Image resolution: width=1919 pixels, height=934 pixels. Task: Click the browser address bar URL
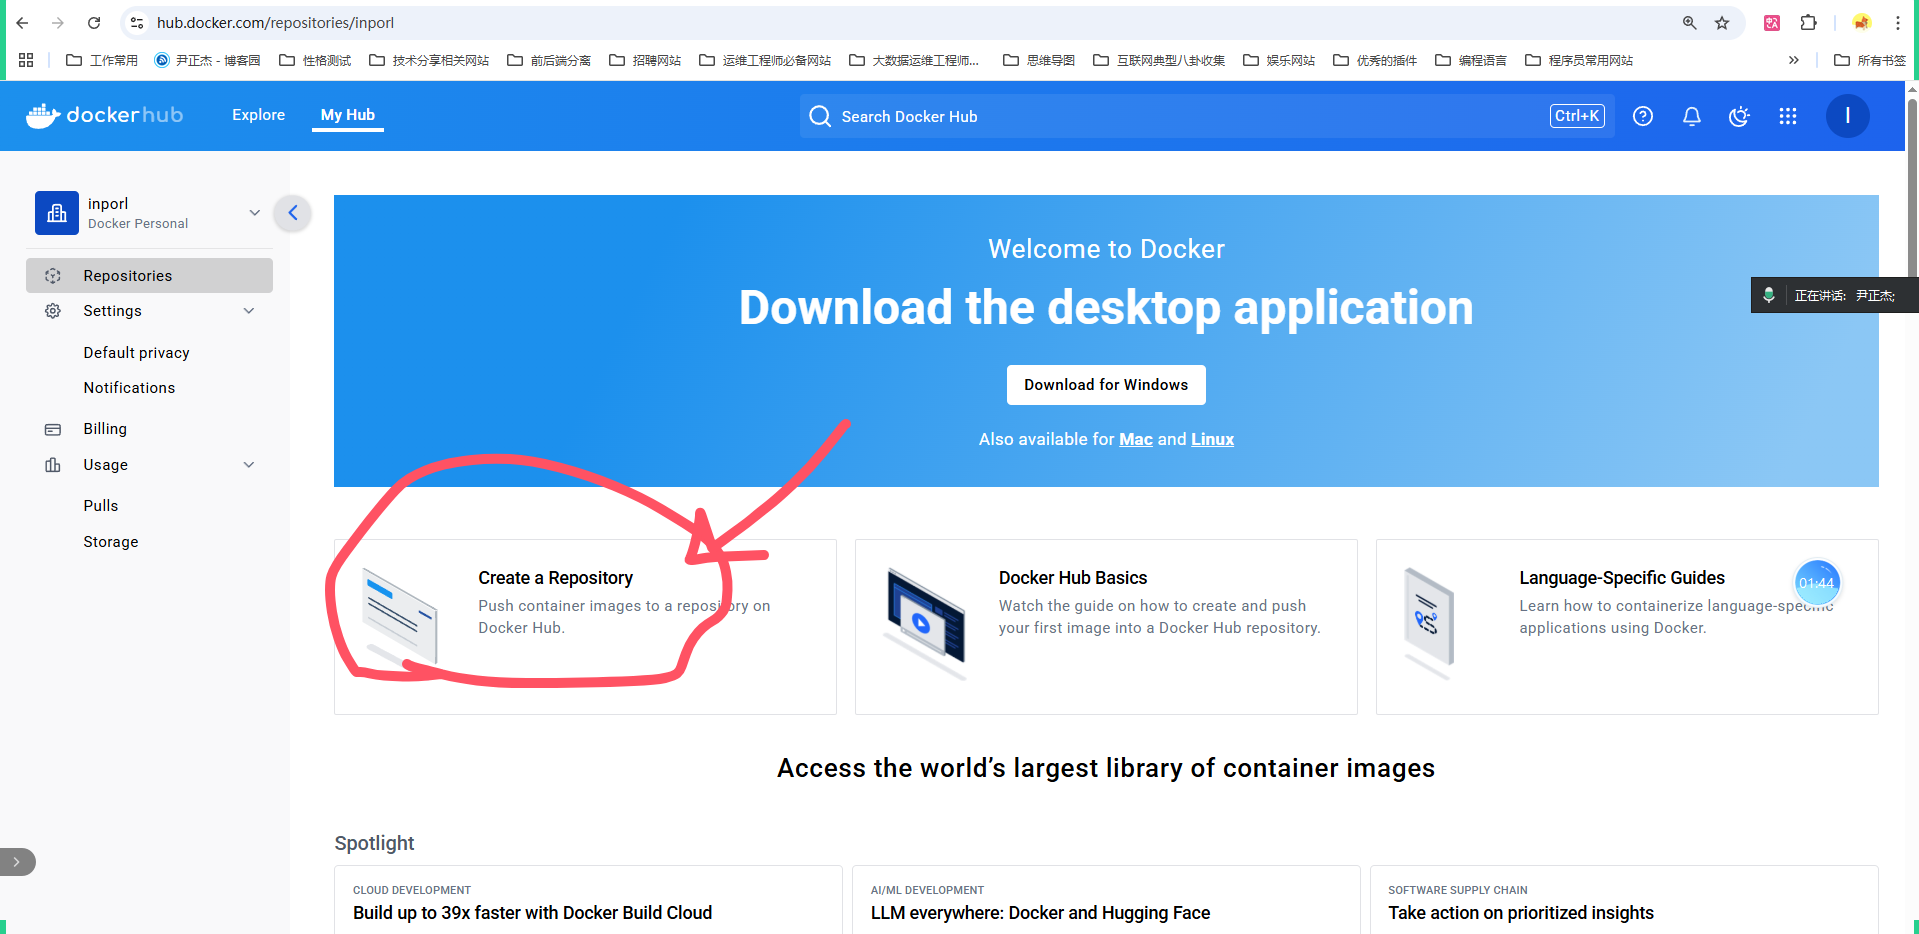click(x=275, y=22)
